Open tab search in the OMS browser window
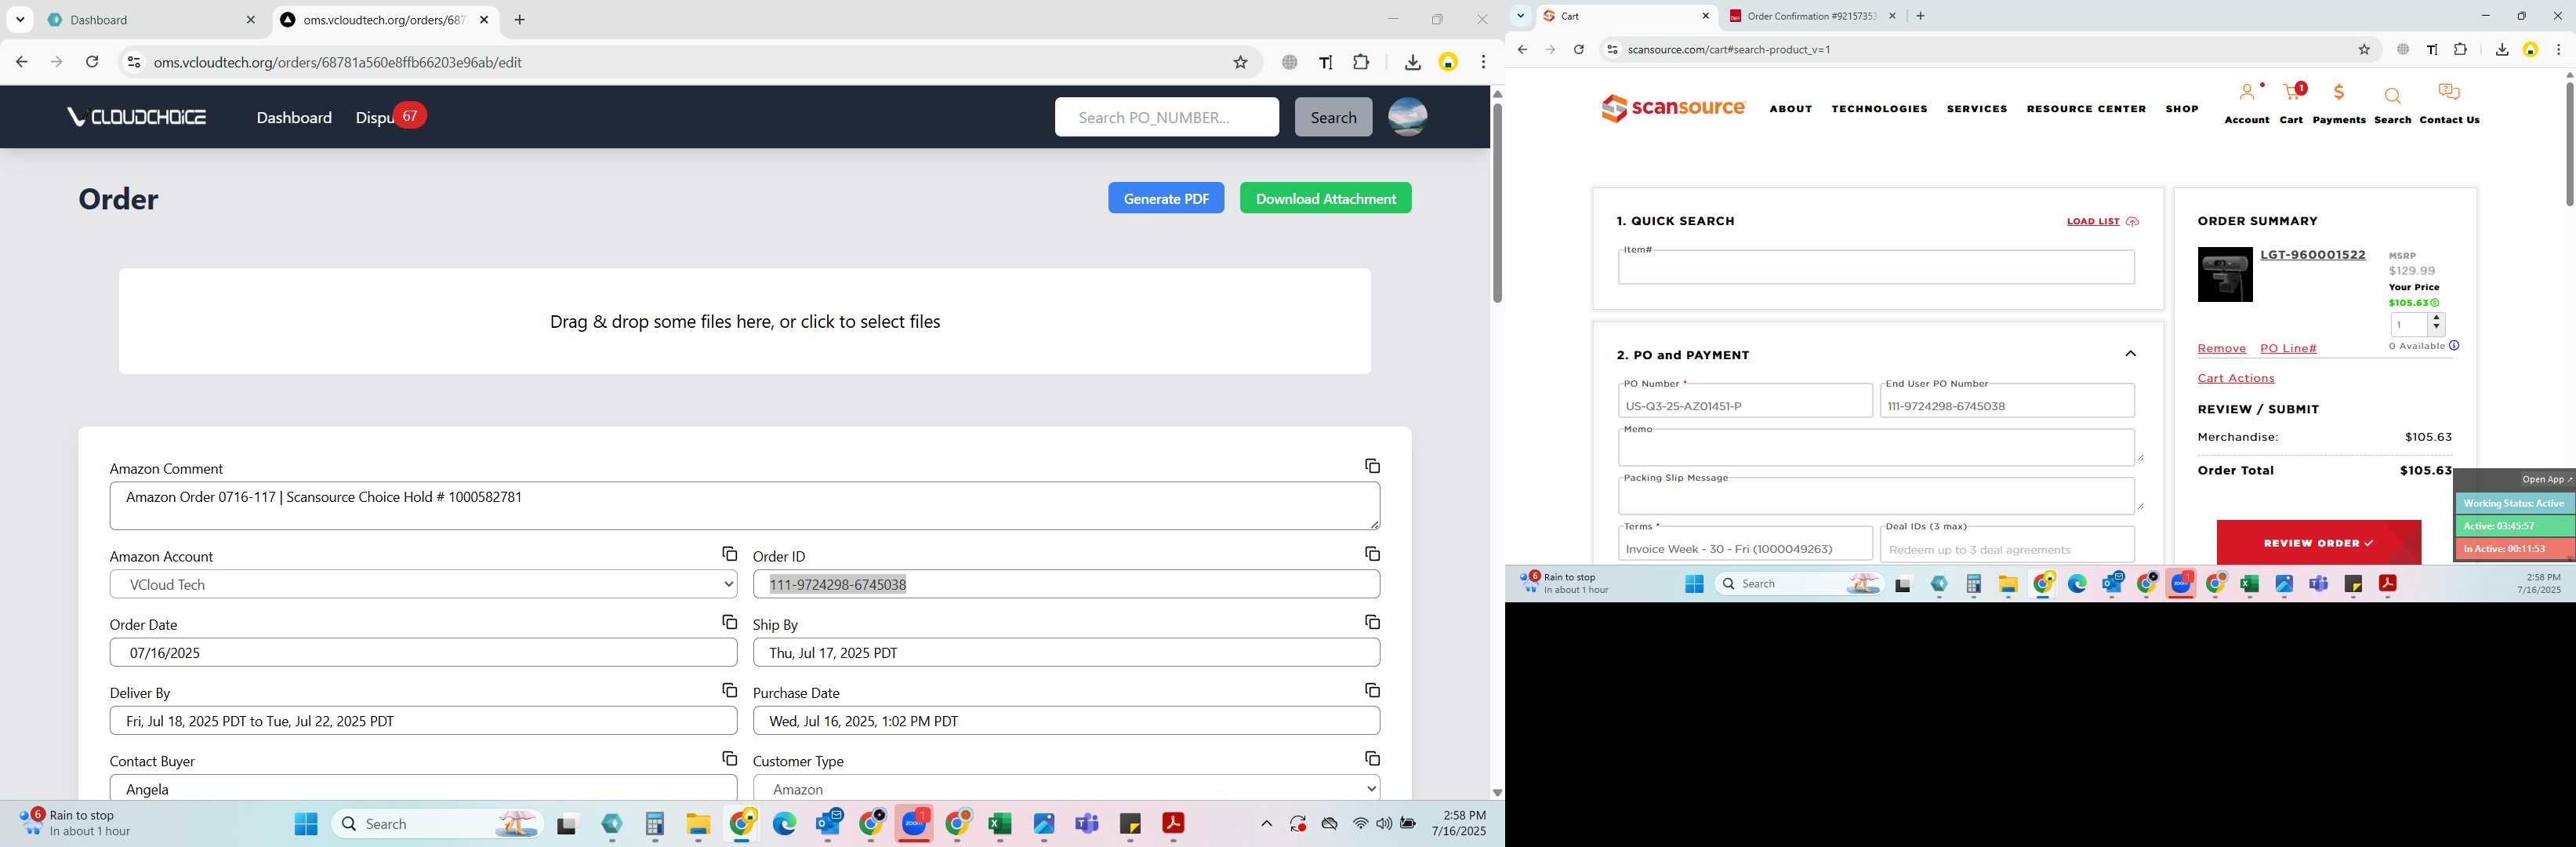Viewport: 2576px width, 847px height. tap(20, 20)
